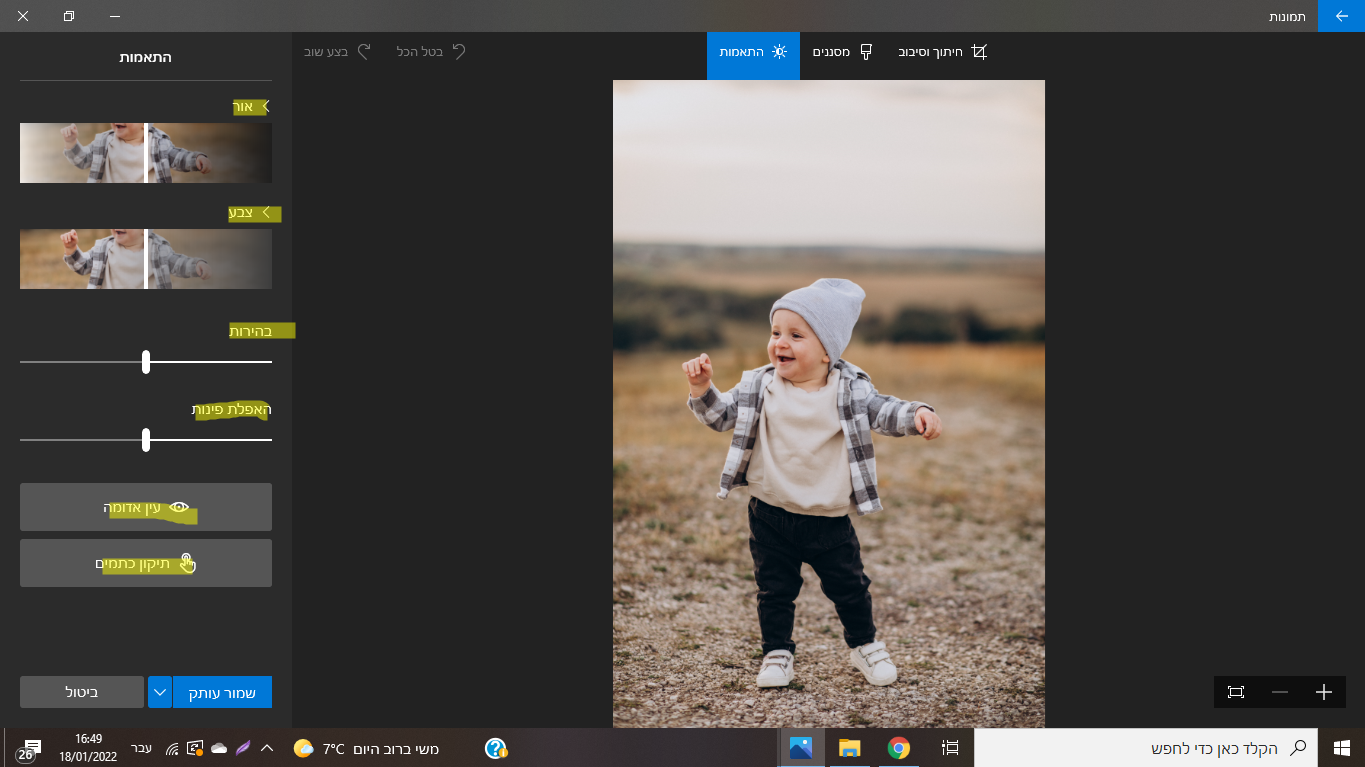The width and height of the screenshot is (1365, 767).
Task: Zoom in on the photo
Action: pyautogui.click(x=1324, y=692)
